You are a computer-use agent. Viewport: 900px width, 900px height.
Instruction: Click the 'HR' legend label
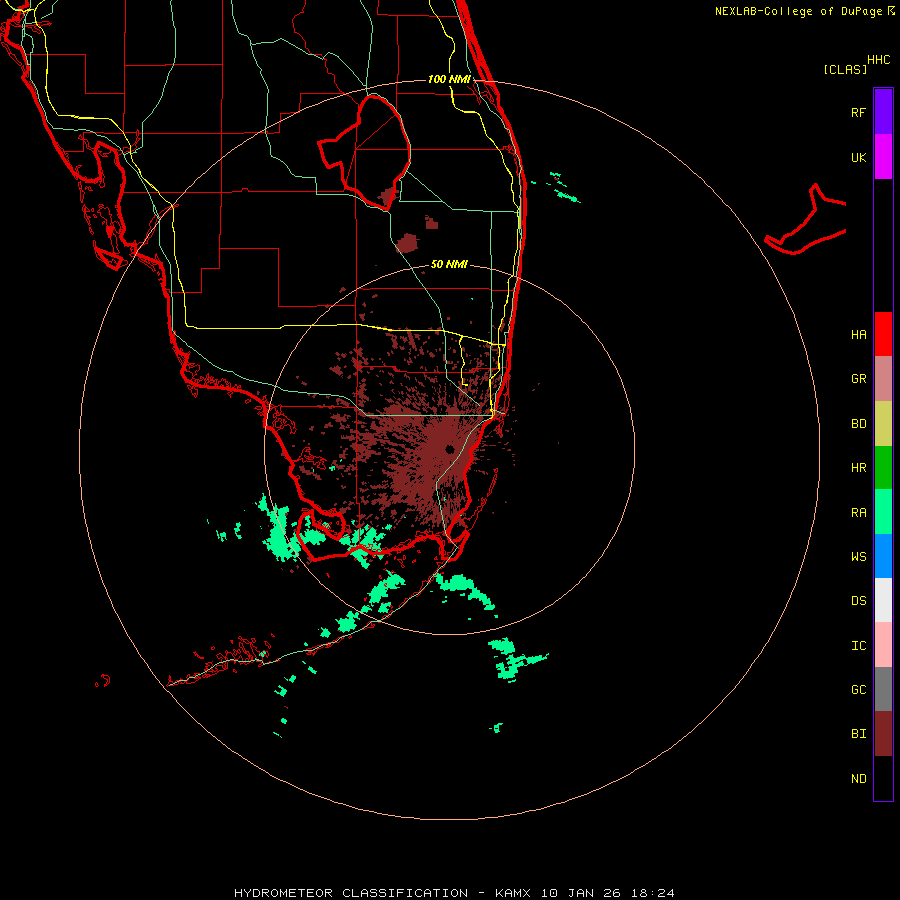coord(858,468)
